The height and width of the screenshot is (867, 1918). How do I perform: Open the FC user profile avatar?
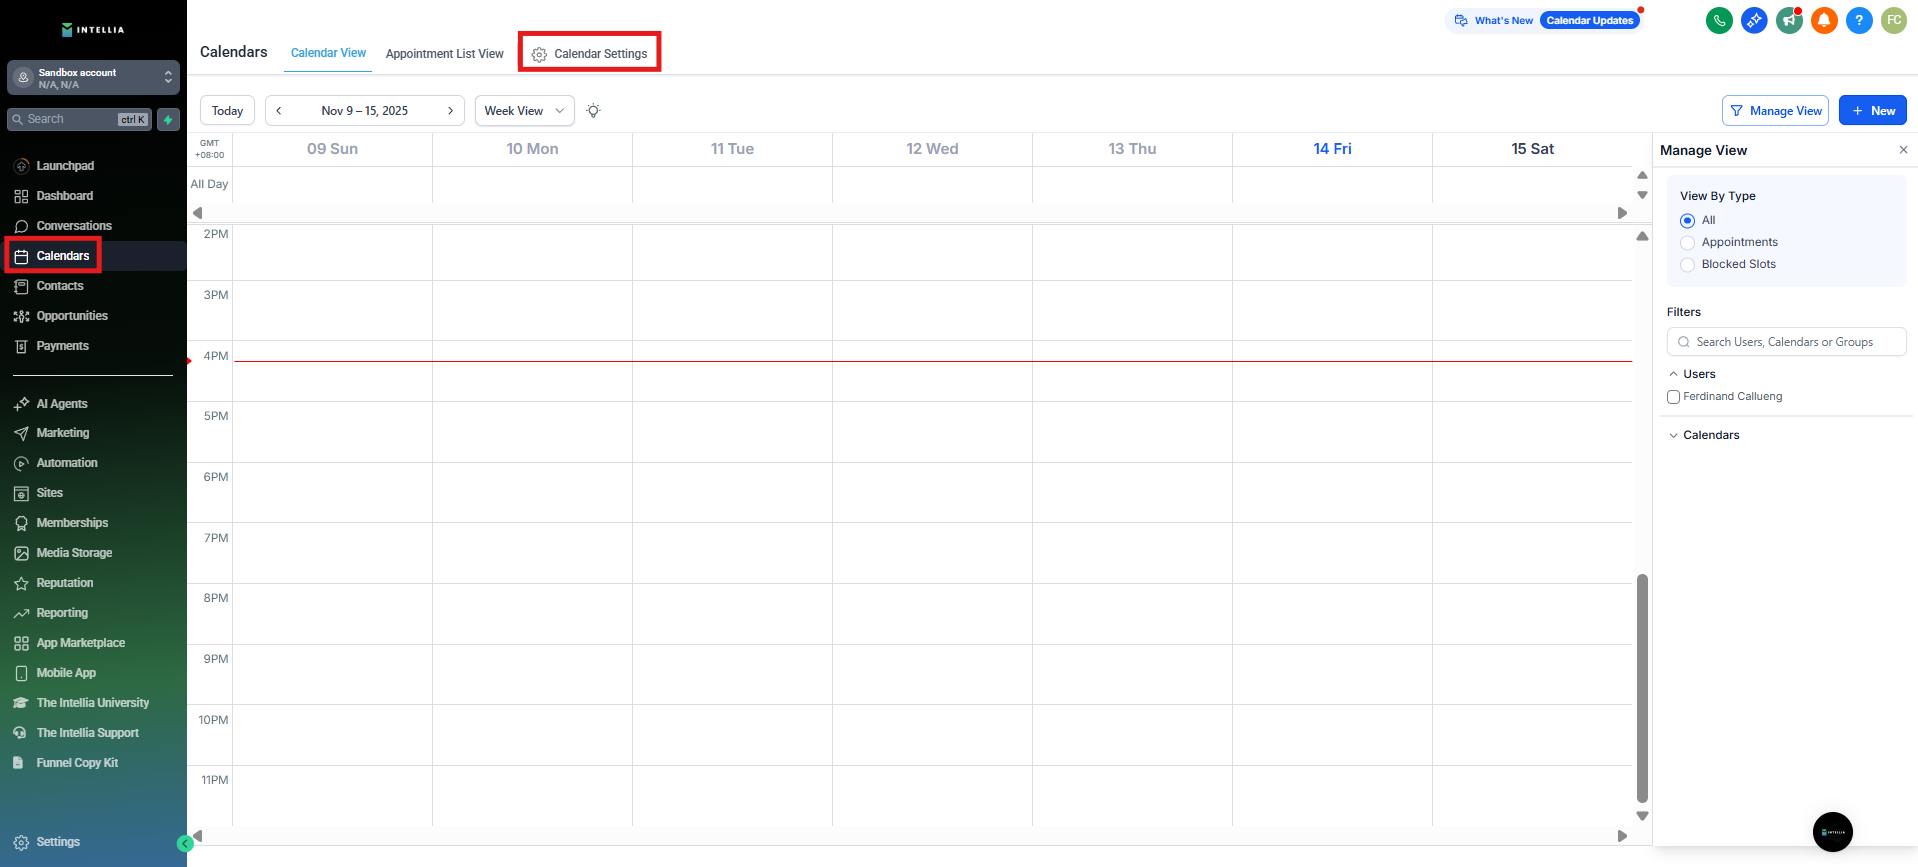1894,20
